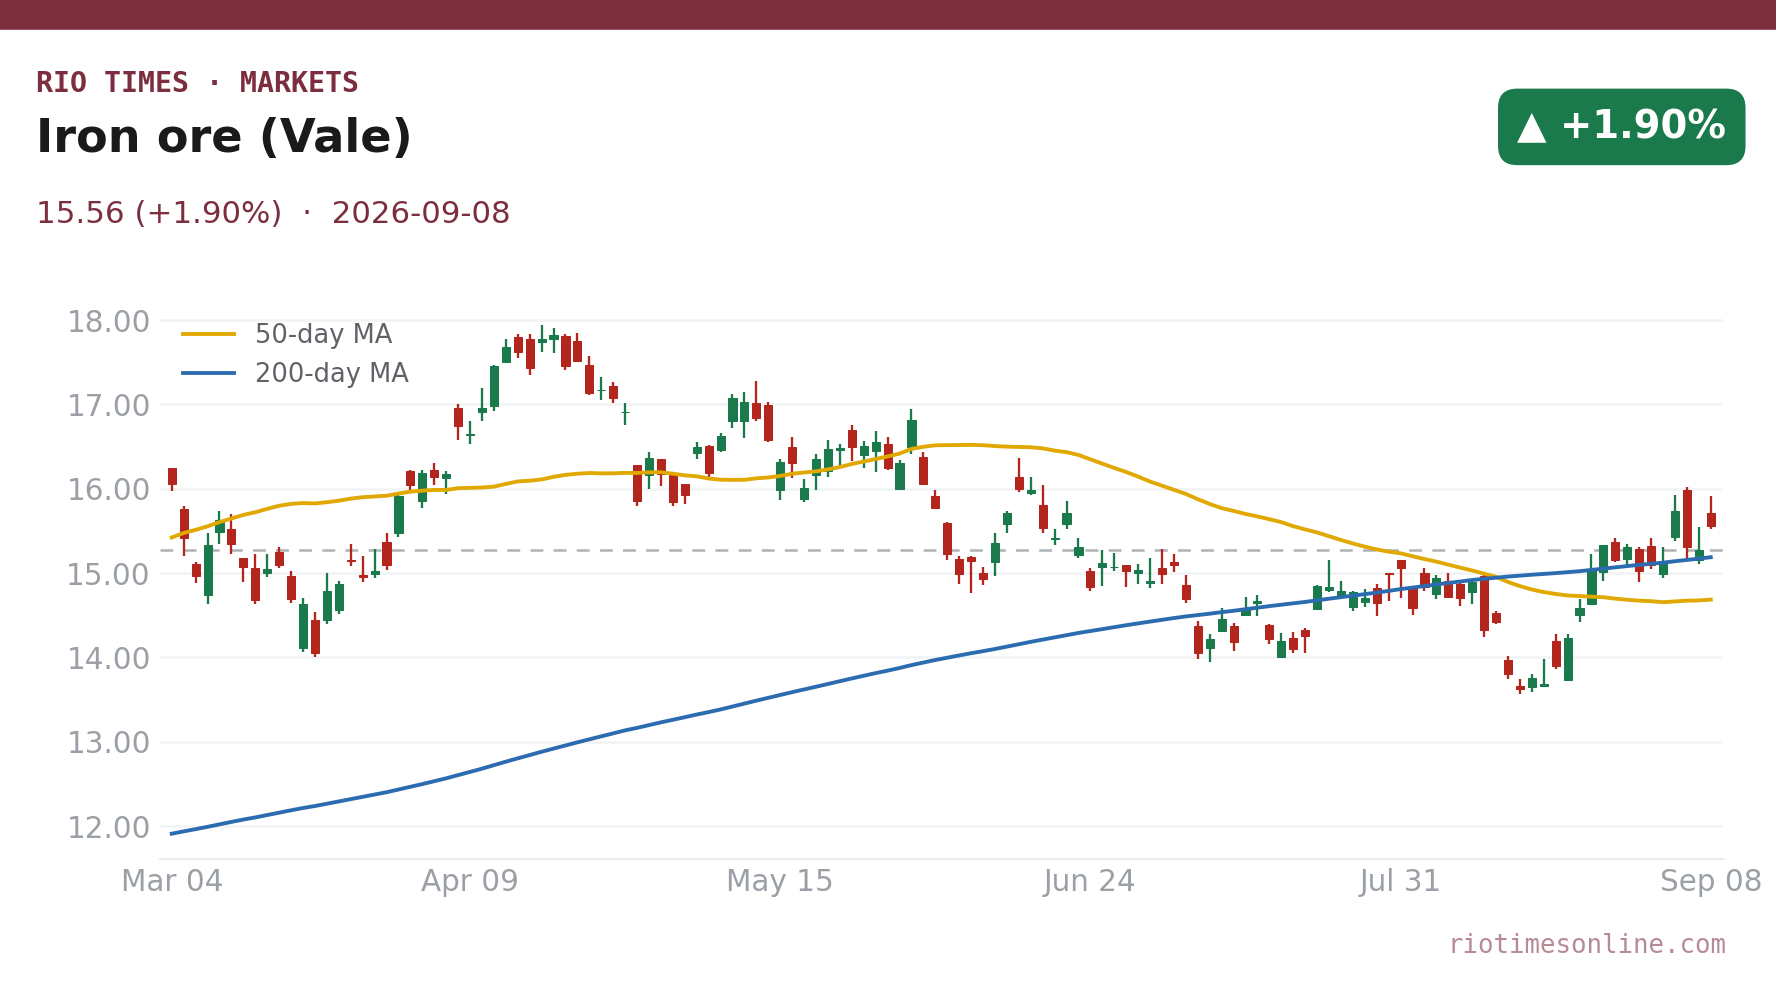Click the 15.00 y-axis label

click(108, 575)
